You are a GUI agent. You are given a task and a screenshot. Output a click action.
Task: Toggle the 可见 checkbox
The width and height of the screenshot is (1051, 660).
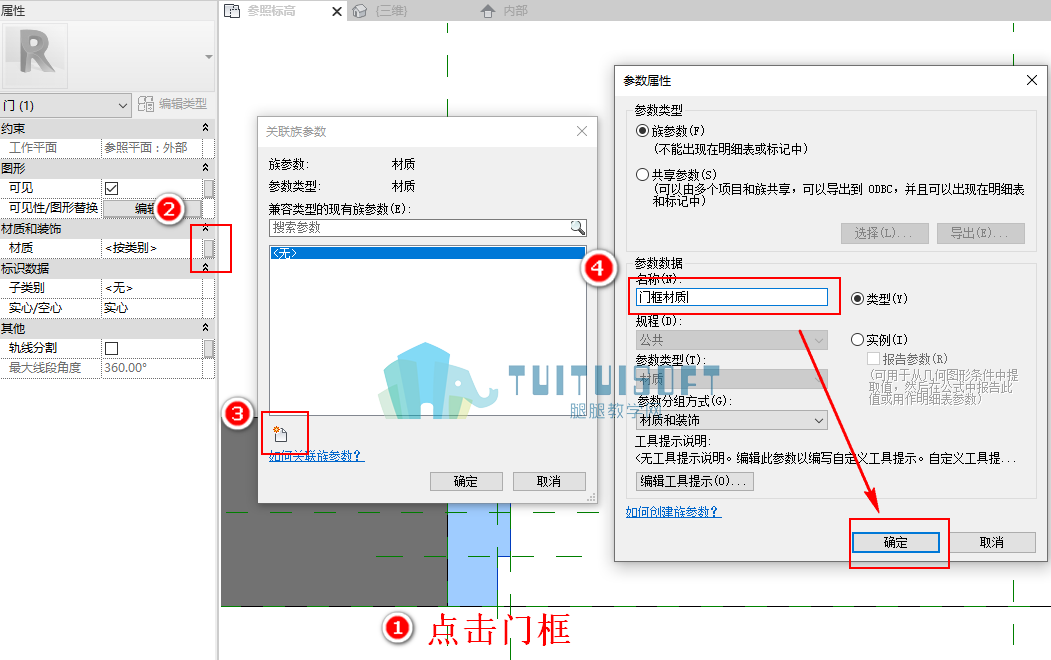pyautogui.click(x=112, y=188)
